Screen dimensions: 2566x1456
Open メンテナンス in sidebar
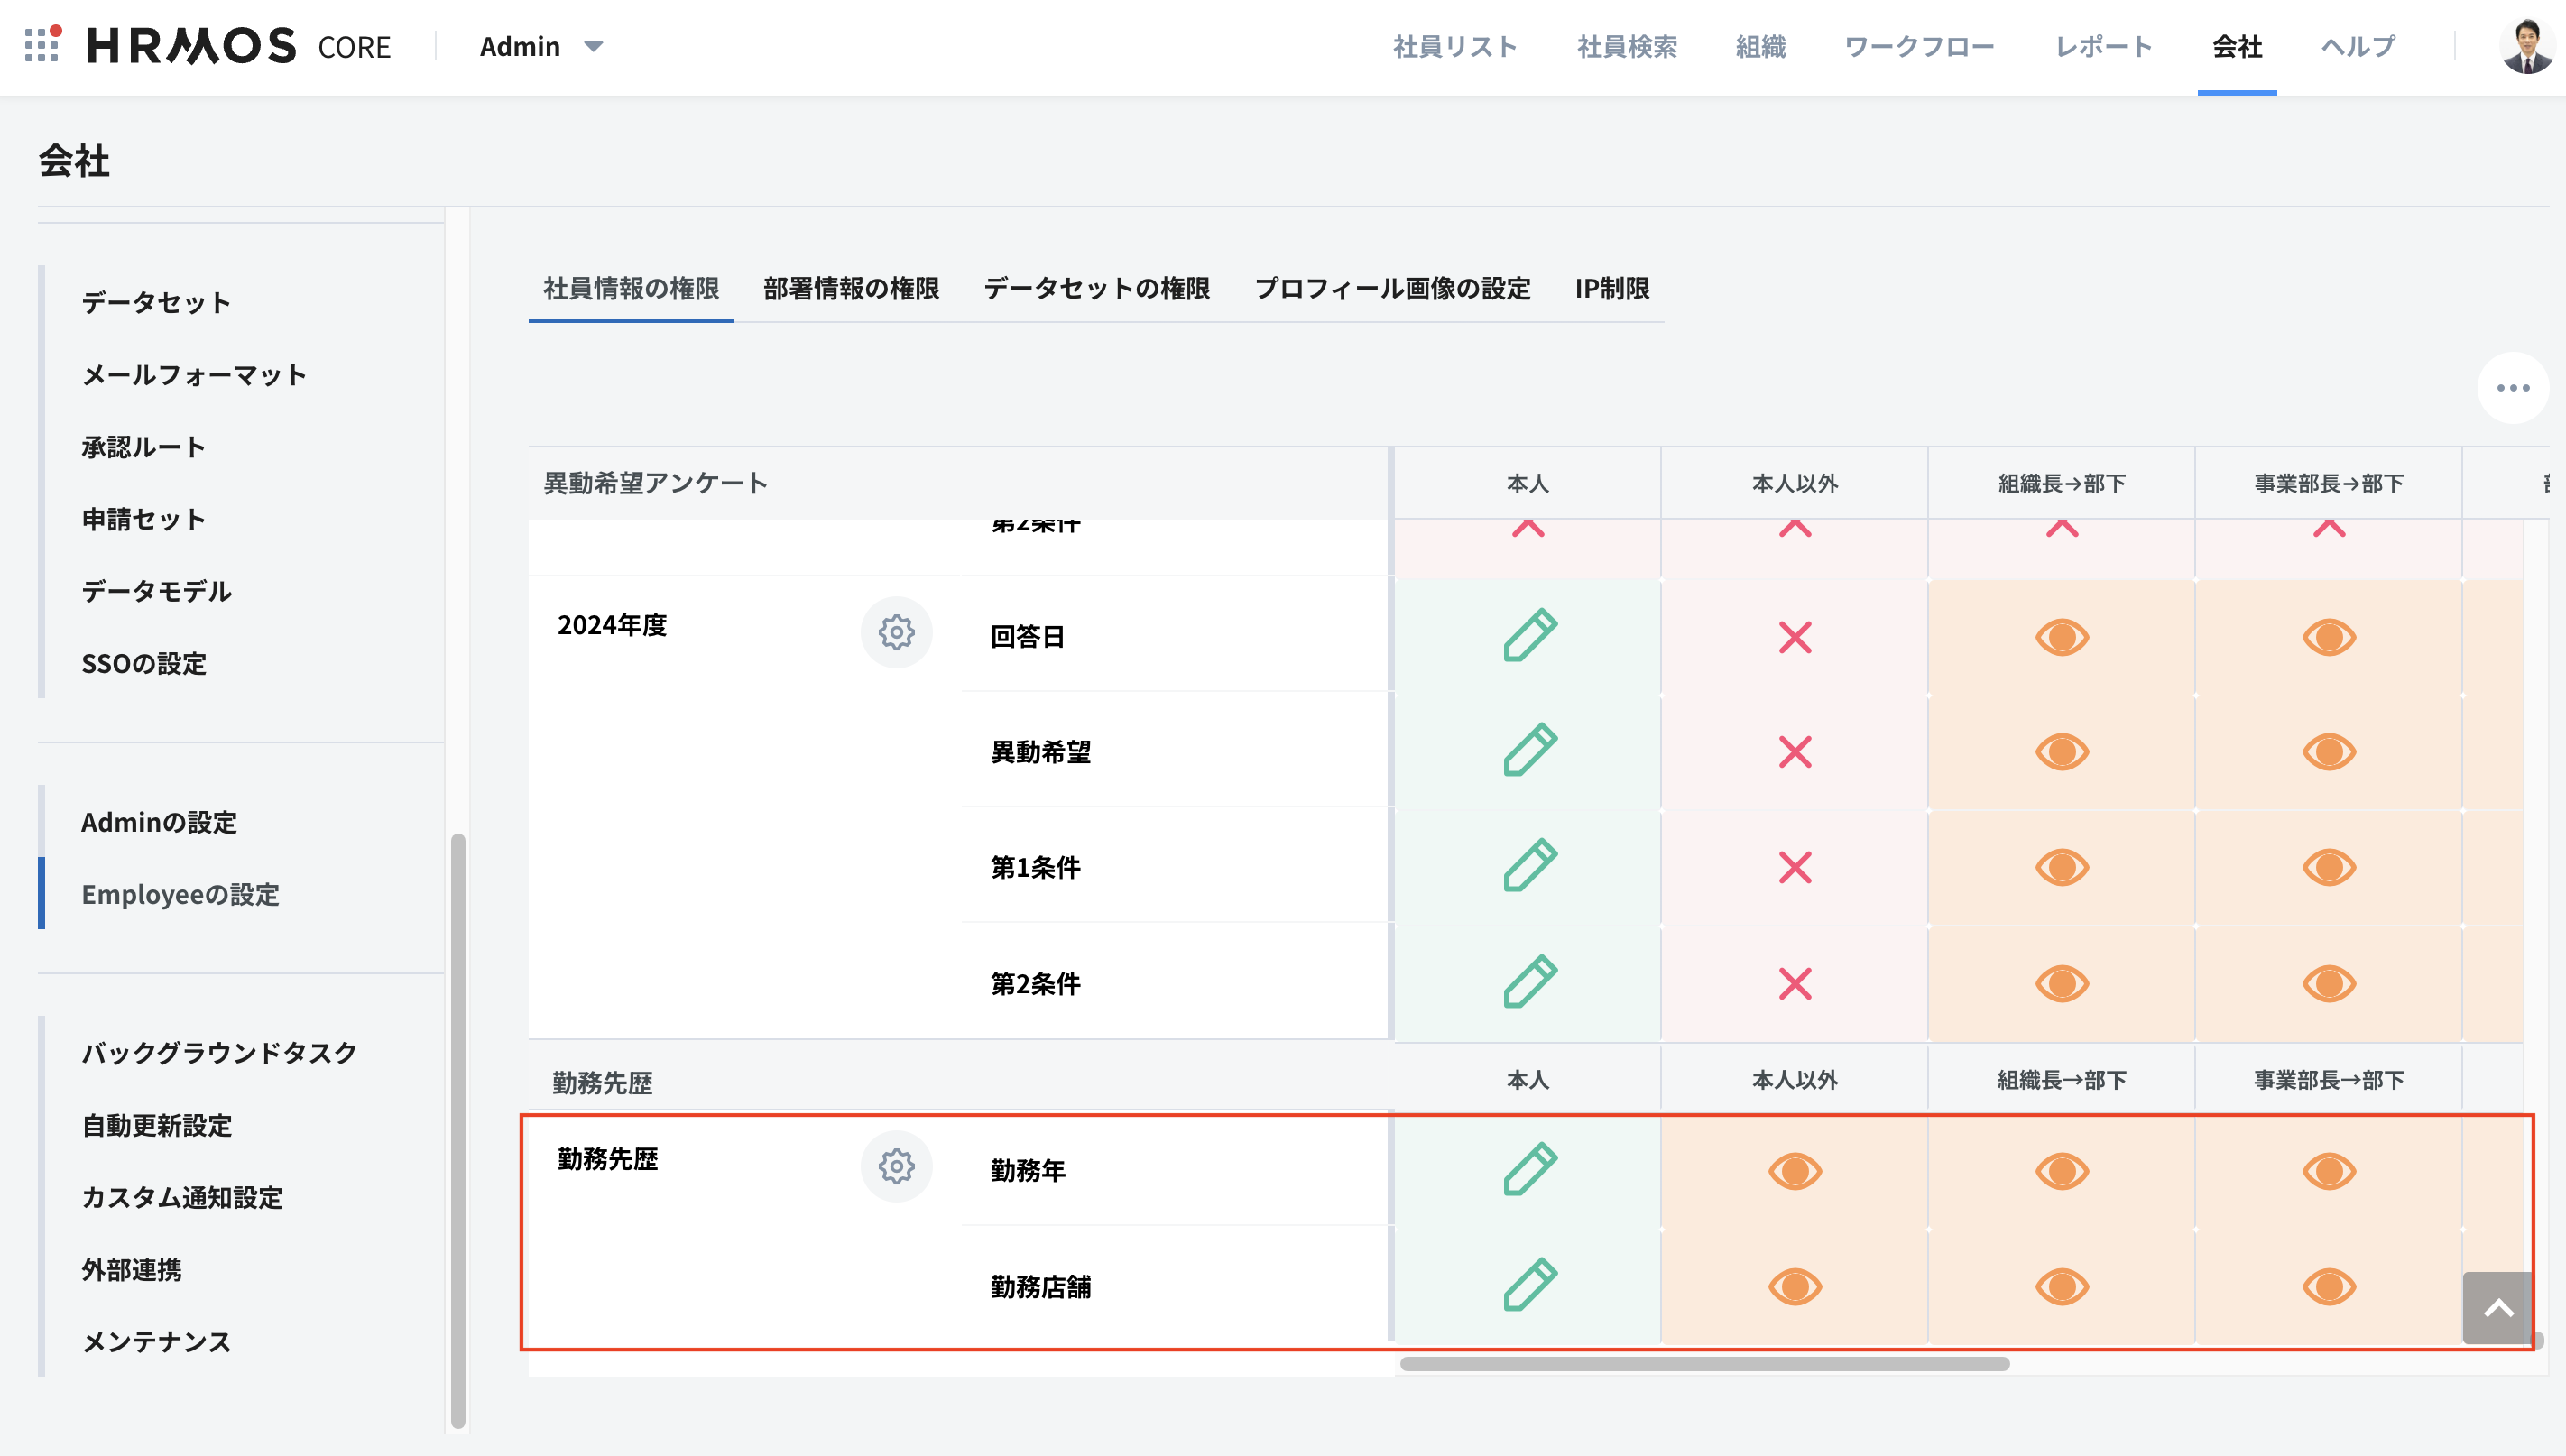pos(156,1342)
